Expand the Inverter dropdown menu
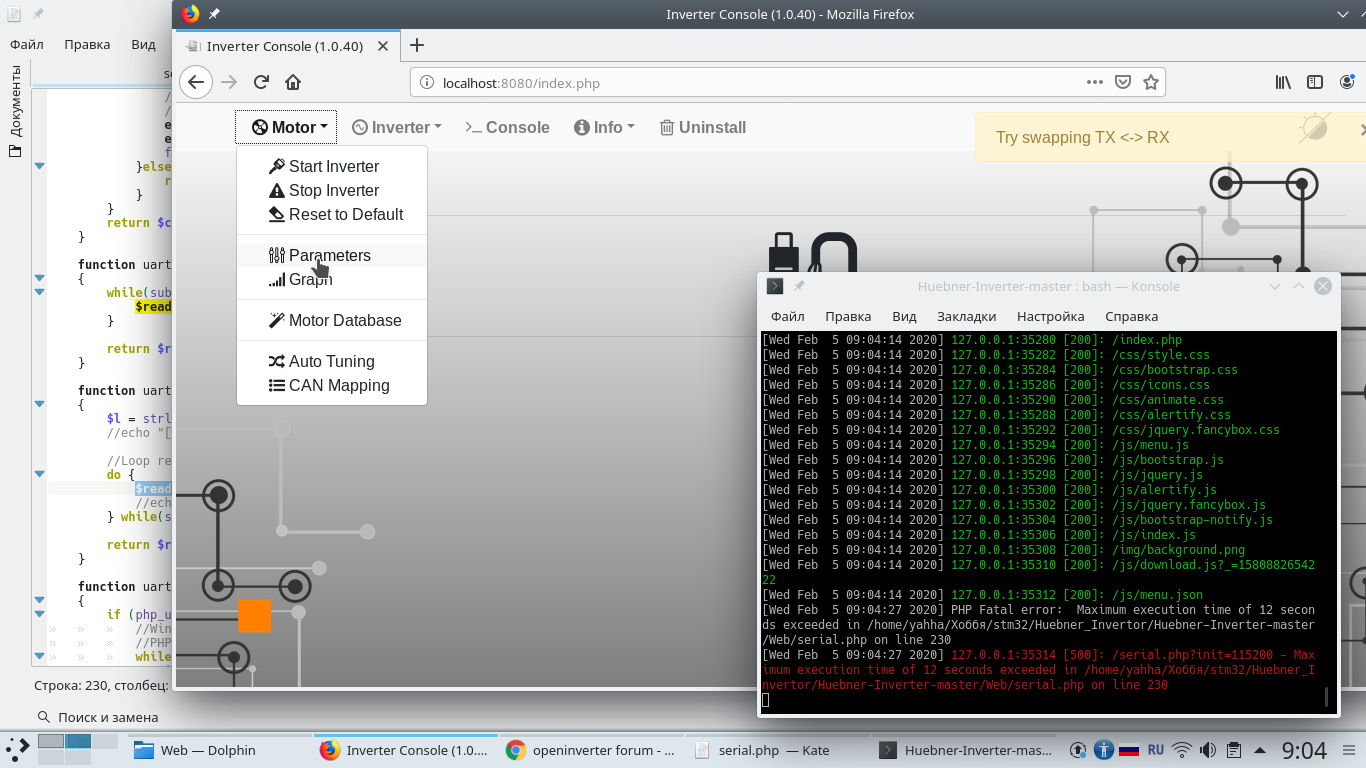The image size is (1366, 768). coord(397,127)
